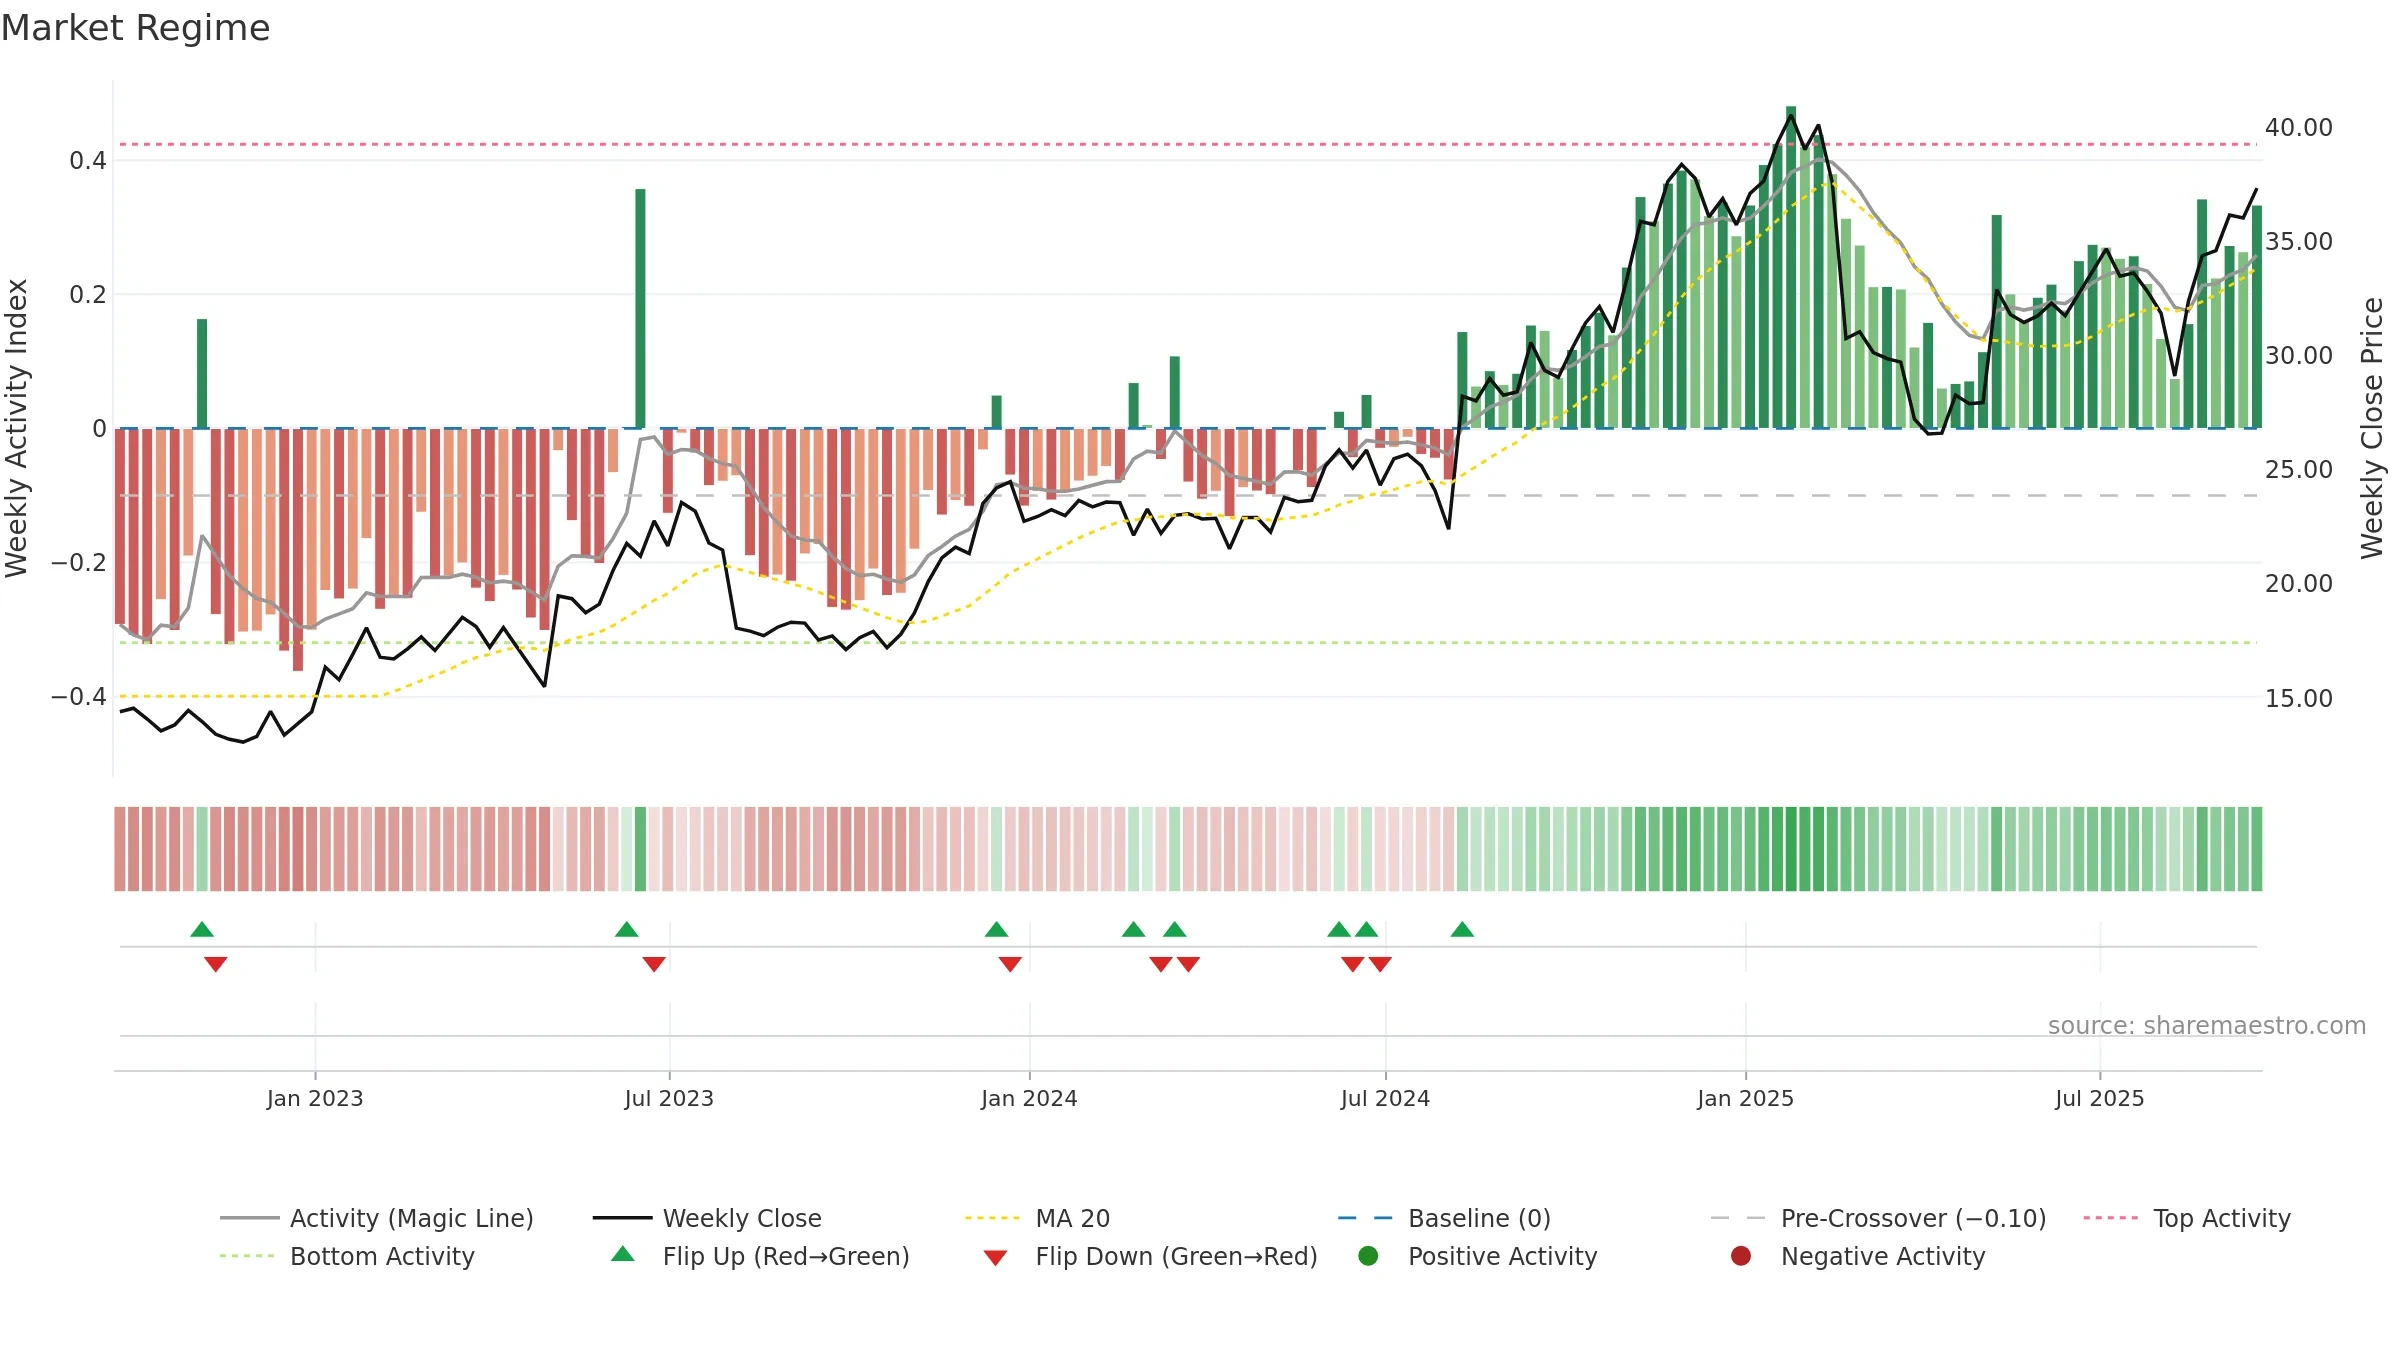This screenshot has width=2400, height=1350.
Task: Click the yellow dotted MA 20 legend swatch
Action: point(992,1218)
